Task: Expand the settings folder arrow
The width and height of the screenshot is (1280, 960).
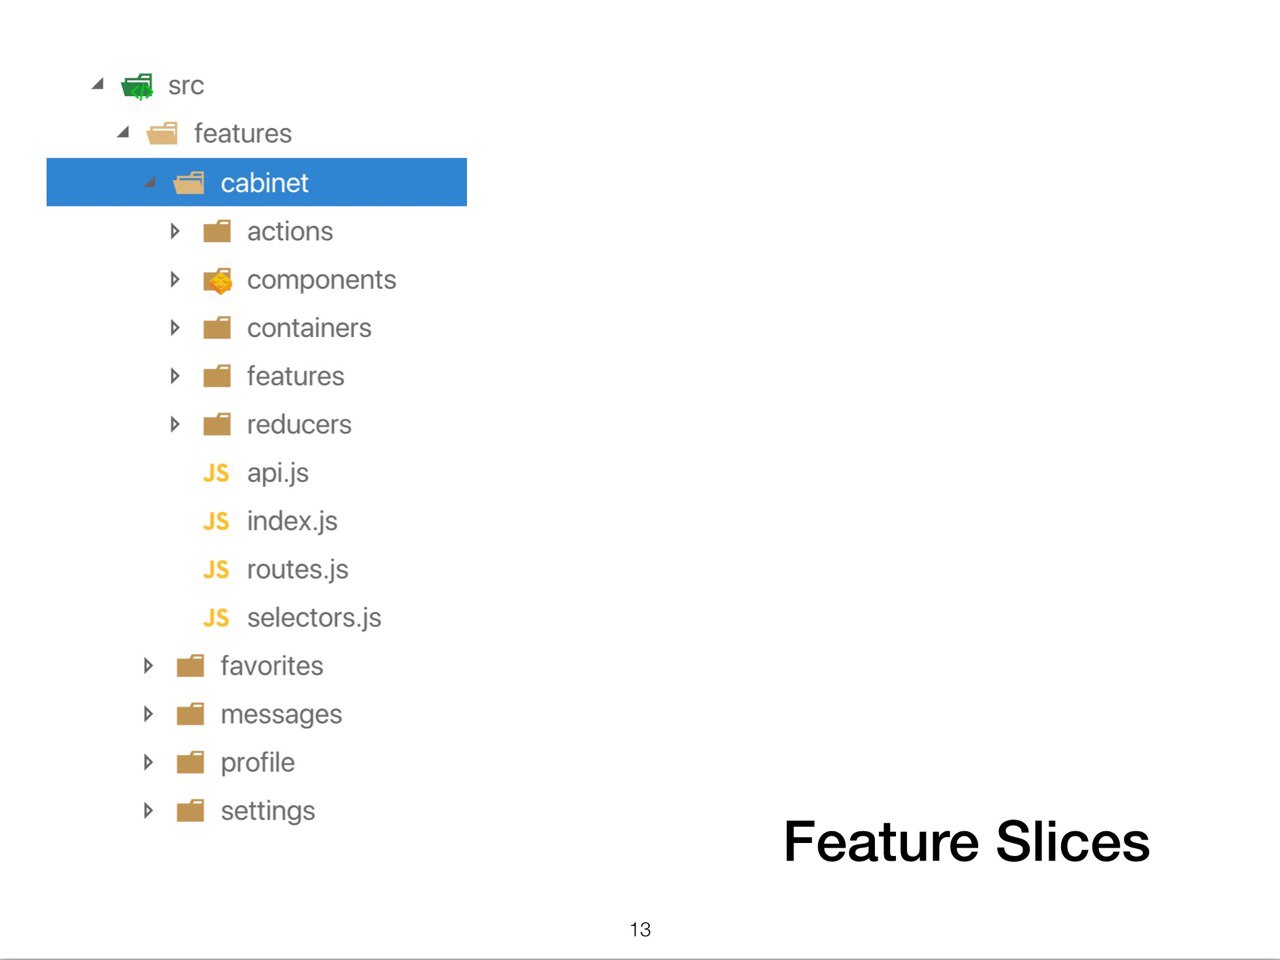Action: pos(148,810)
